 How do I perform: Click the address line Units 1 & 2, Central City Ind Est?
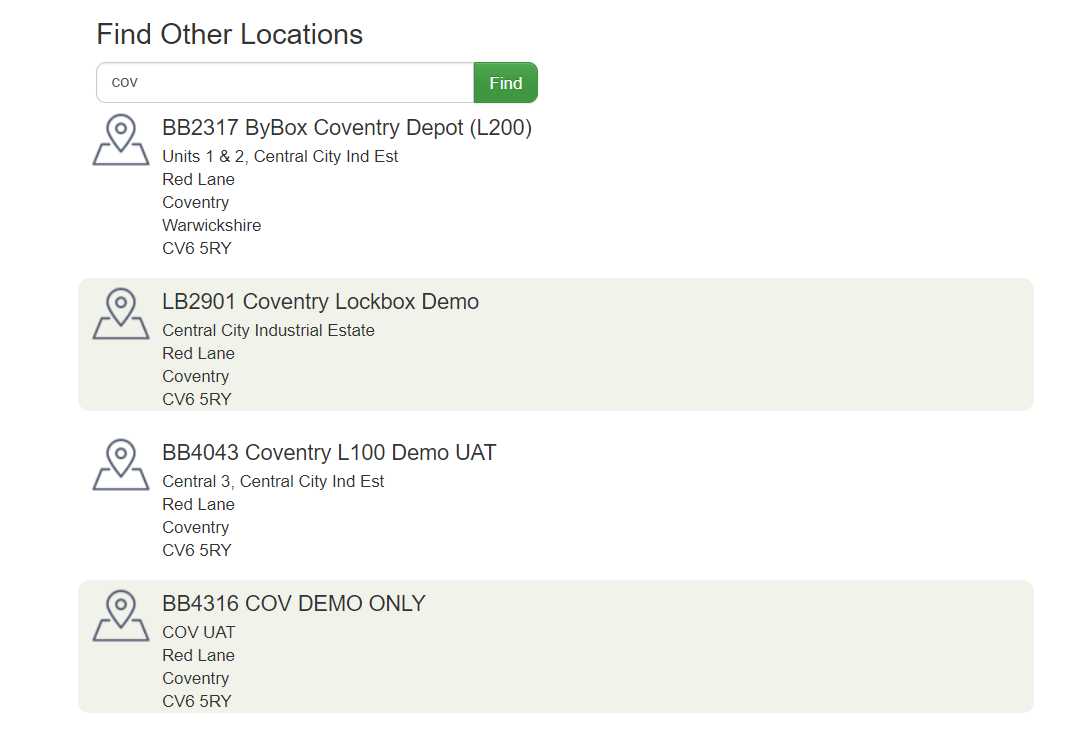(x=280, y=156)
